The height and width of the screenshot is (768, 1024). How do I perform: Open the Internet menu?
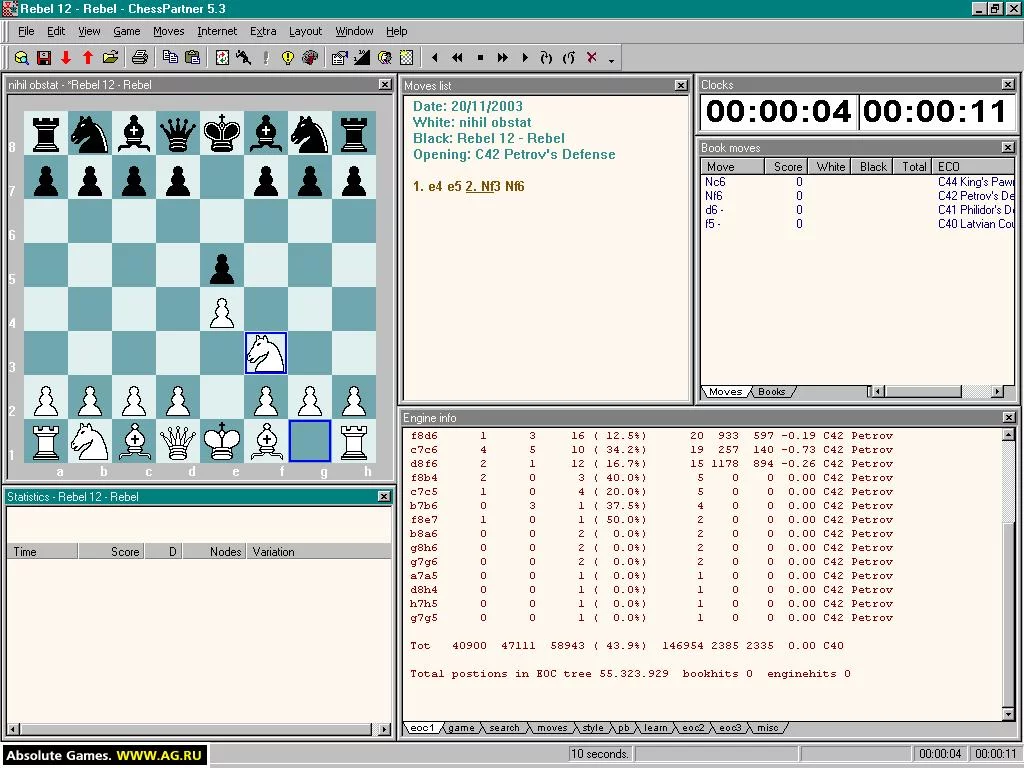pos(217,31)
